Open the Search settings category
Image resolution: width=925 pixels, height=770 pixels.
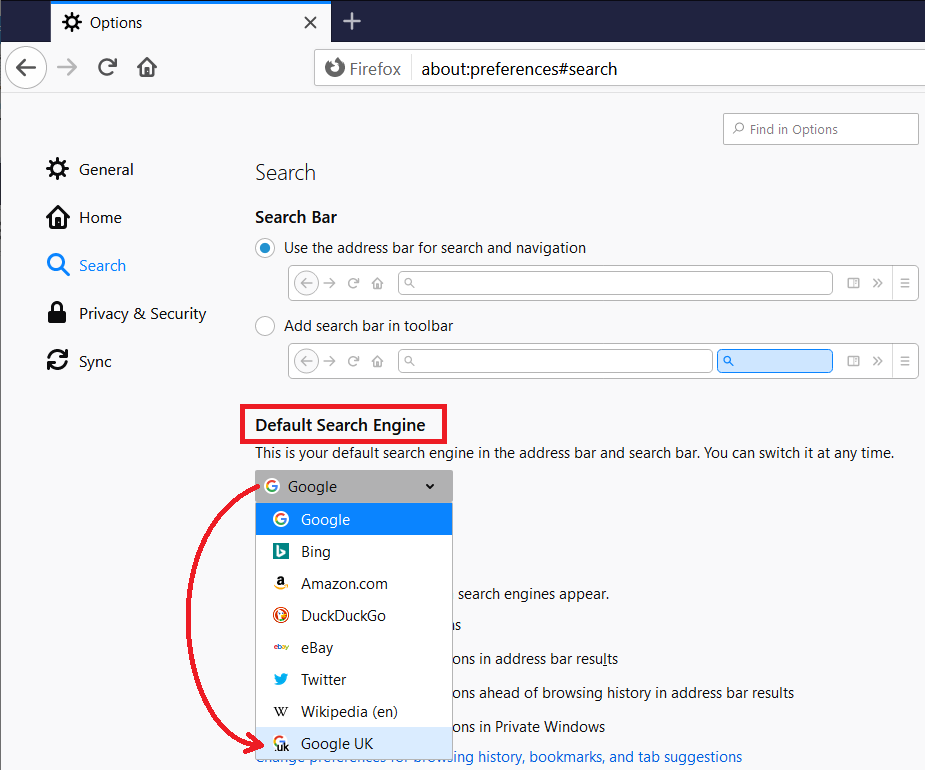[x=87, y=266]
